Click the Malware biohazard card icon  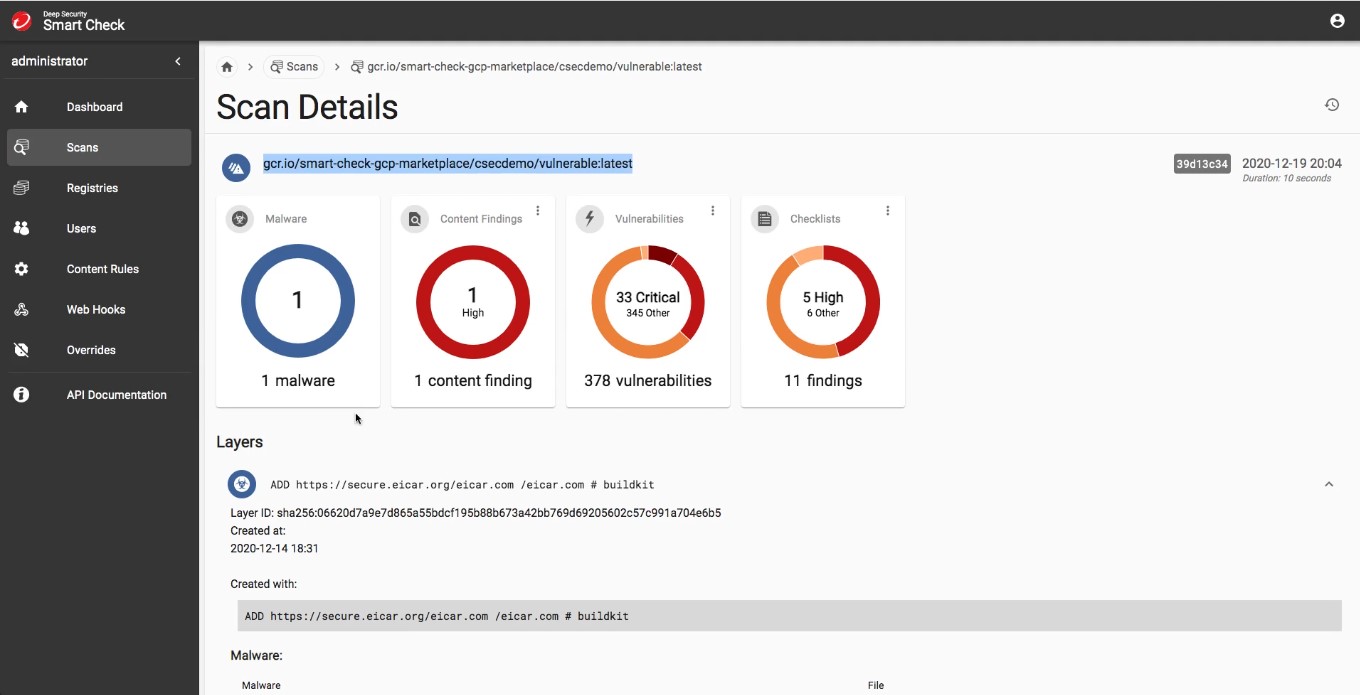coord(240,219)
